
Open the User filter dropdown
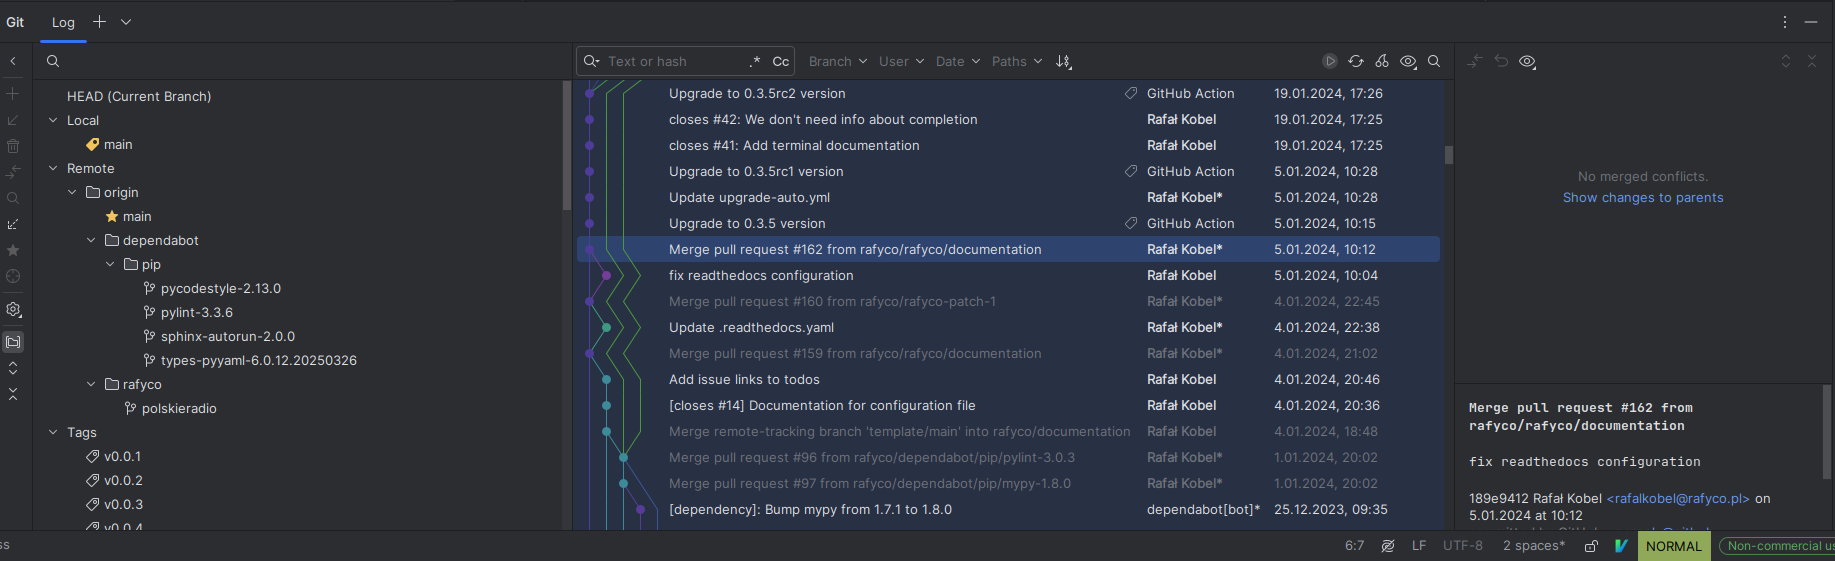901,61
